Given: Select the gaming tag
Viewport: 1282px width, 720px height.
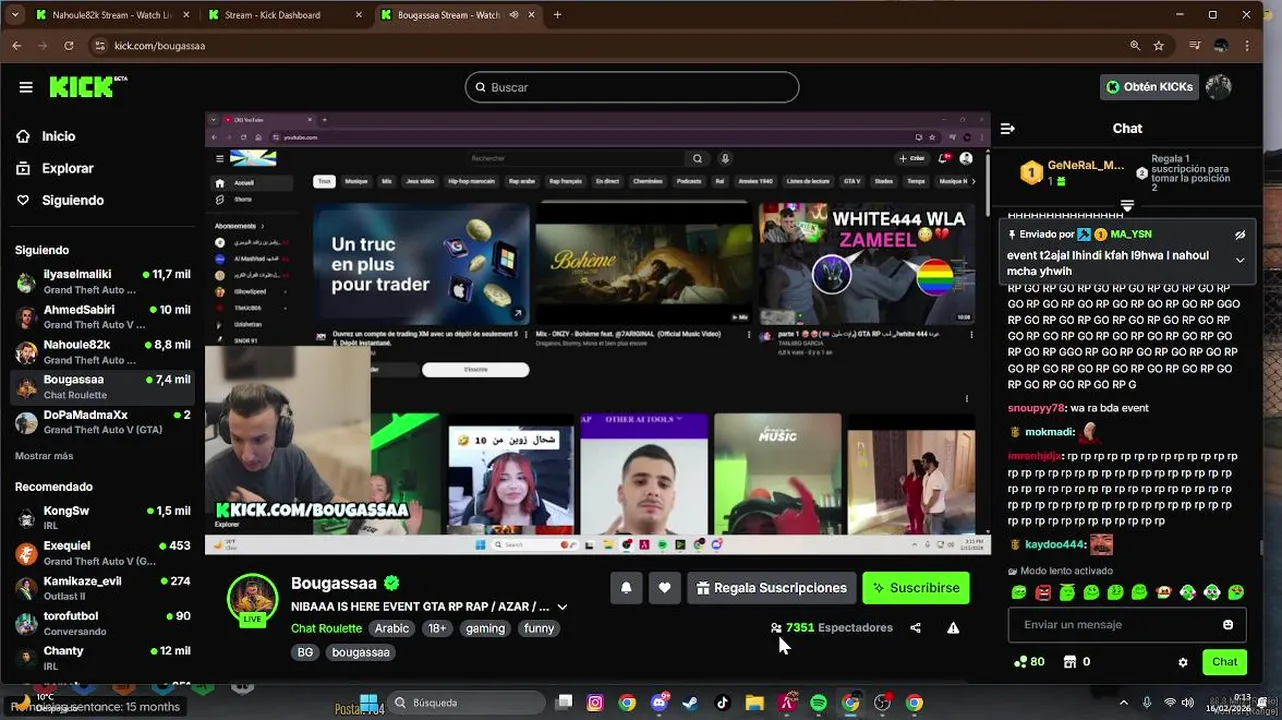Looking at the screenshot, I should tap(485, 628).
